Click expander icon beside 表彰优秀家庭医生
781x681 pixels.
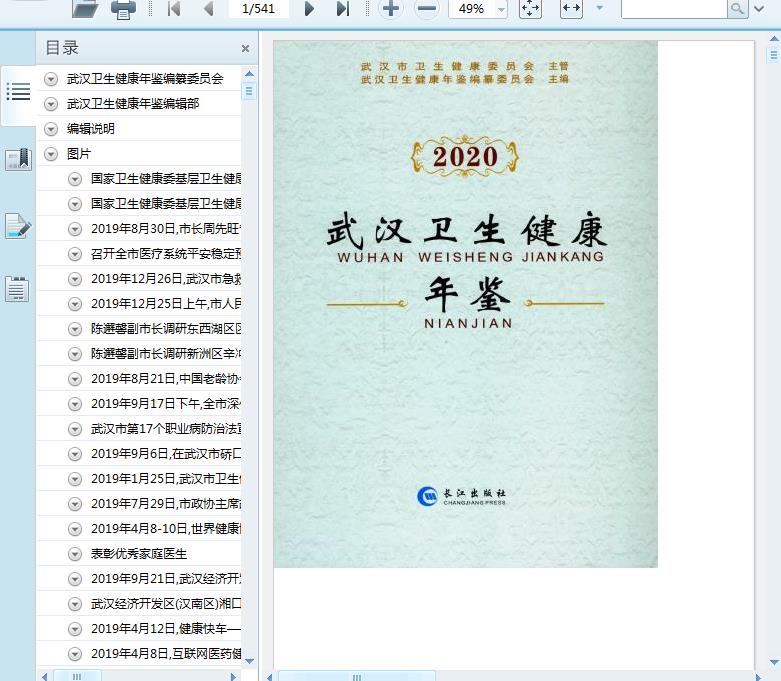click(x=75, y=553)
